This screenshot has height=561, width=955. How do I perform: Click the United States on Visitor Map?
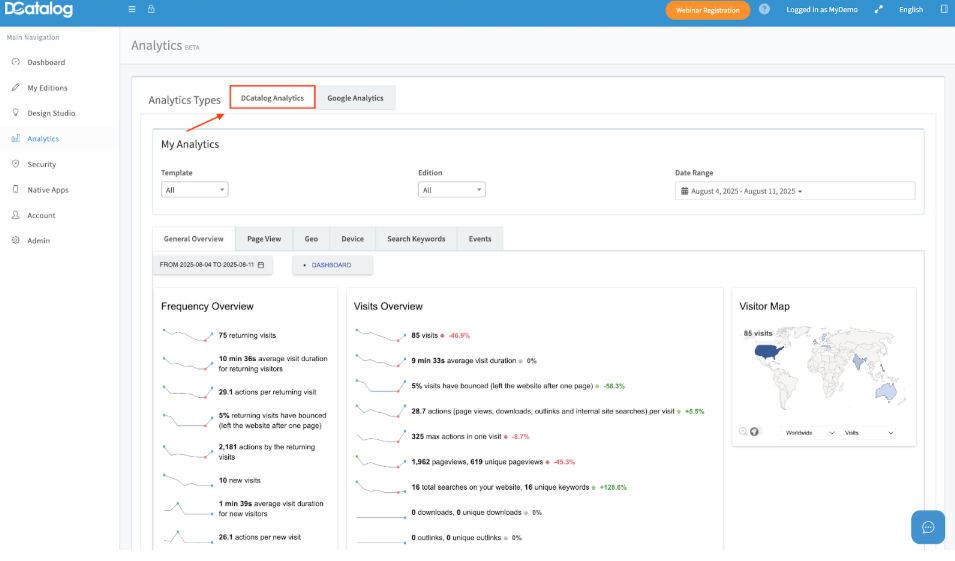[x=768, y=351]
